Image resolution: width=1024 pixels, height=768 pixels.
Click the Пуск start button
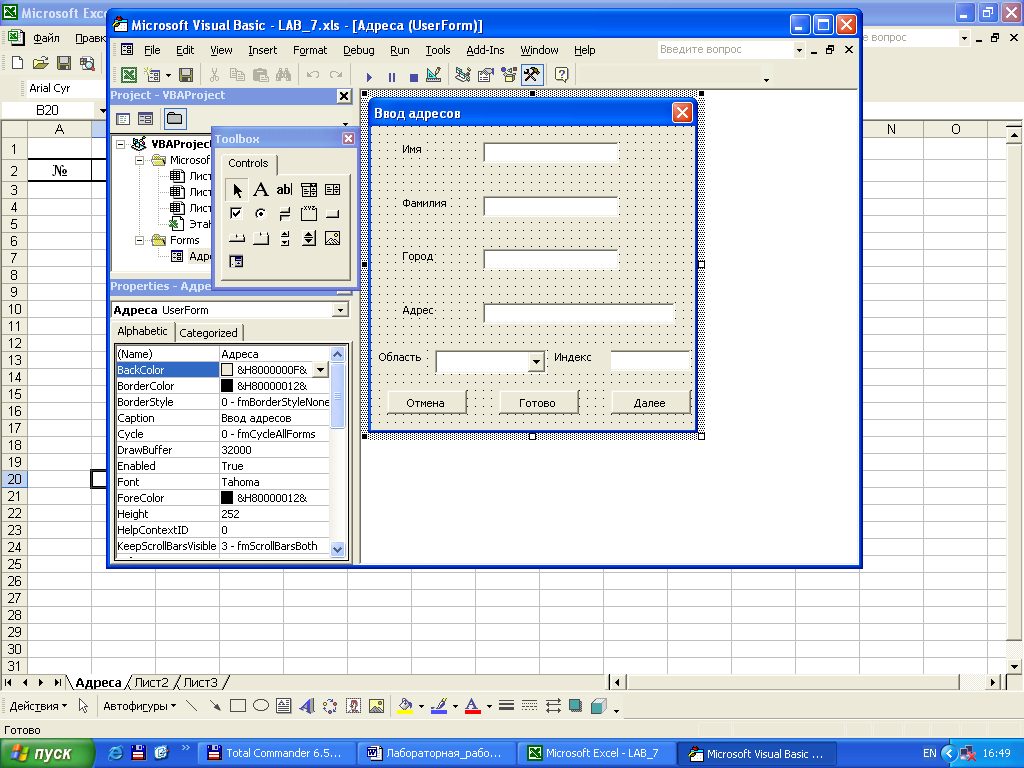(46, 753)
